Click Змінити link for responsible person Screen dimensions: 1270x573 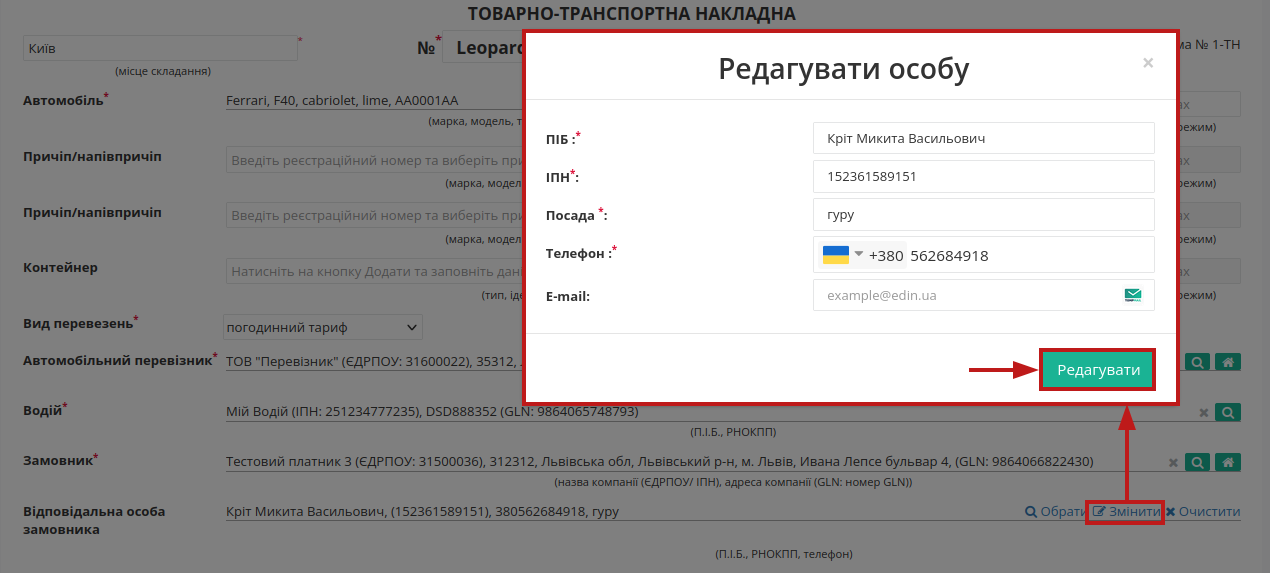1126,512
